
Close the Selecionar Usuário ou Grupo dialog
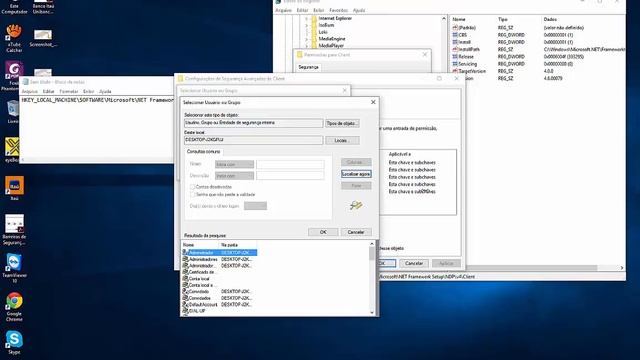tap(373, 102)
